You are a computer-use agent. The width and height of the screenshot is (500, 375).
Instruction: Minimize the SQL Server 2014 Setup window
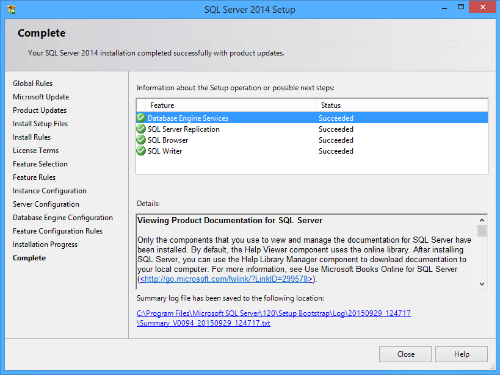(x=444, y=8)
